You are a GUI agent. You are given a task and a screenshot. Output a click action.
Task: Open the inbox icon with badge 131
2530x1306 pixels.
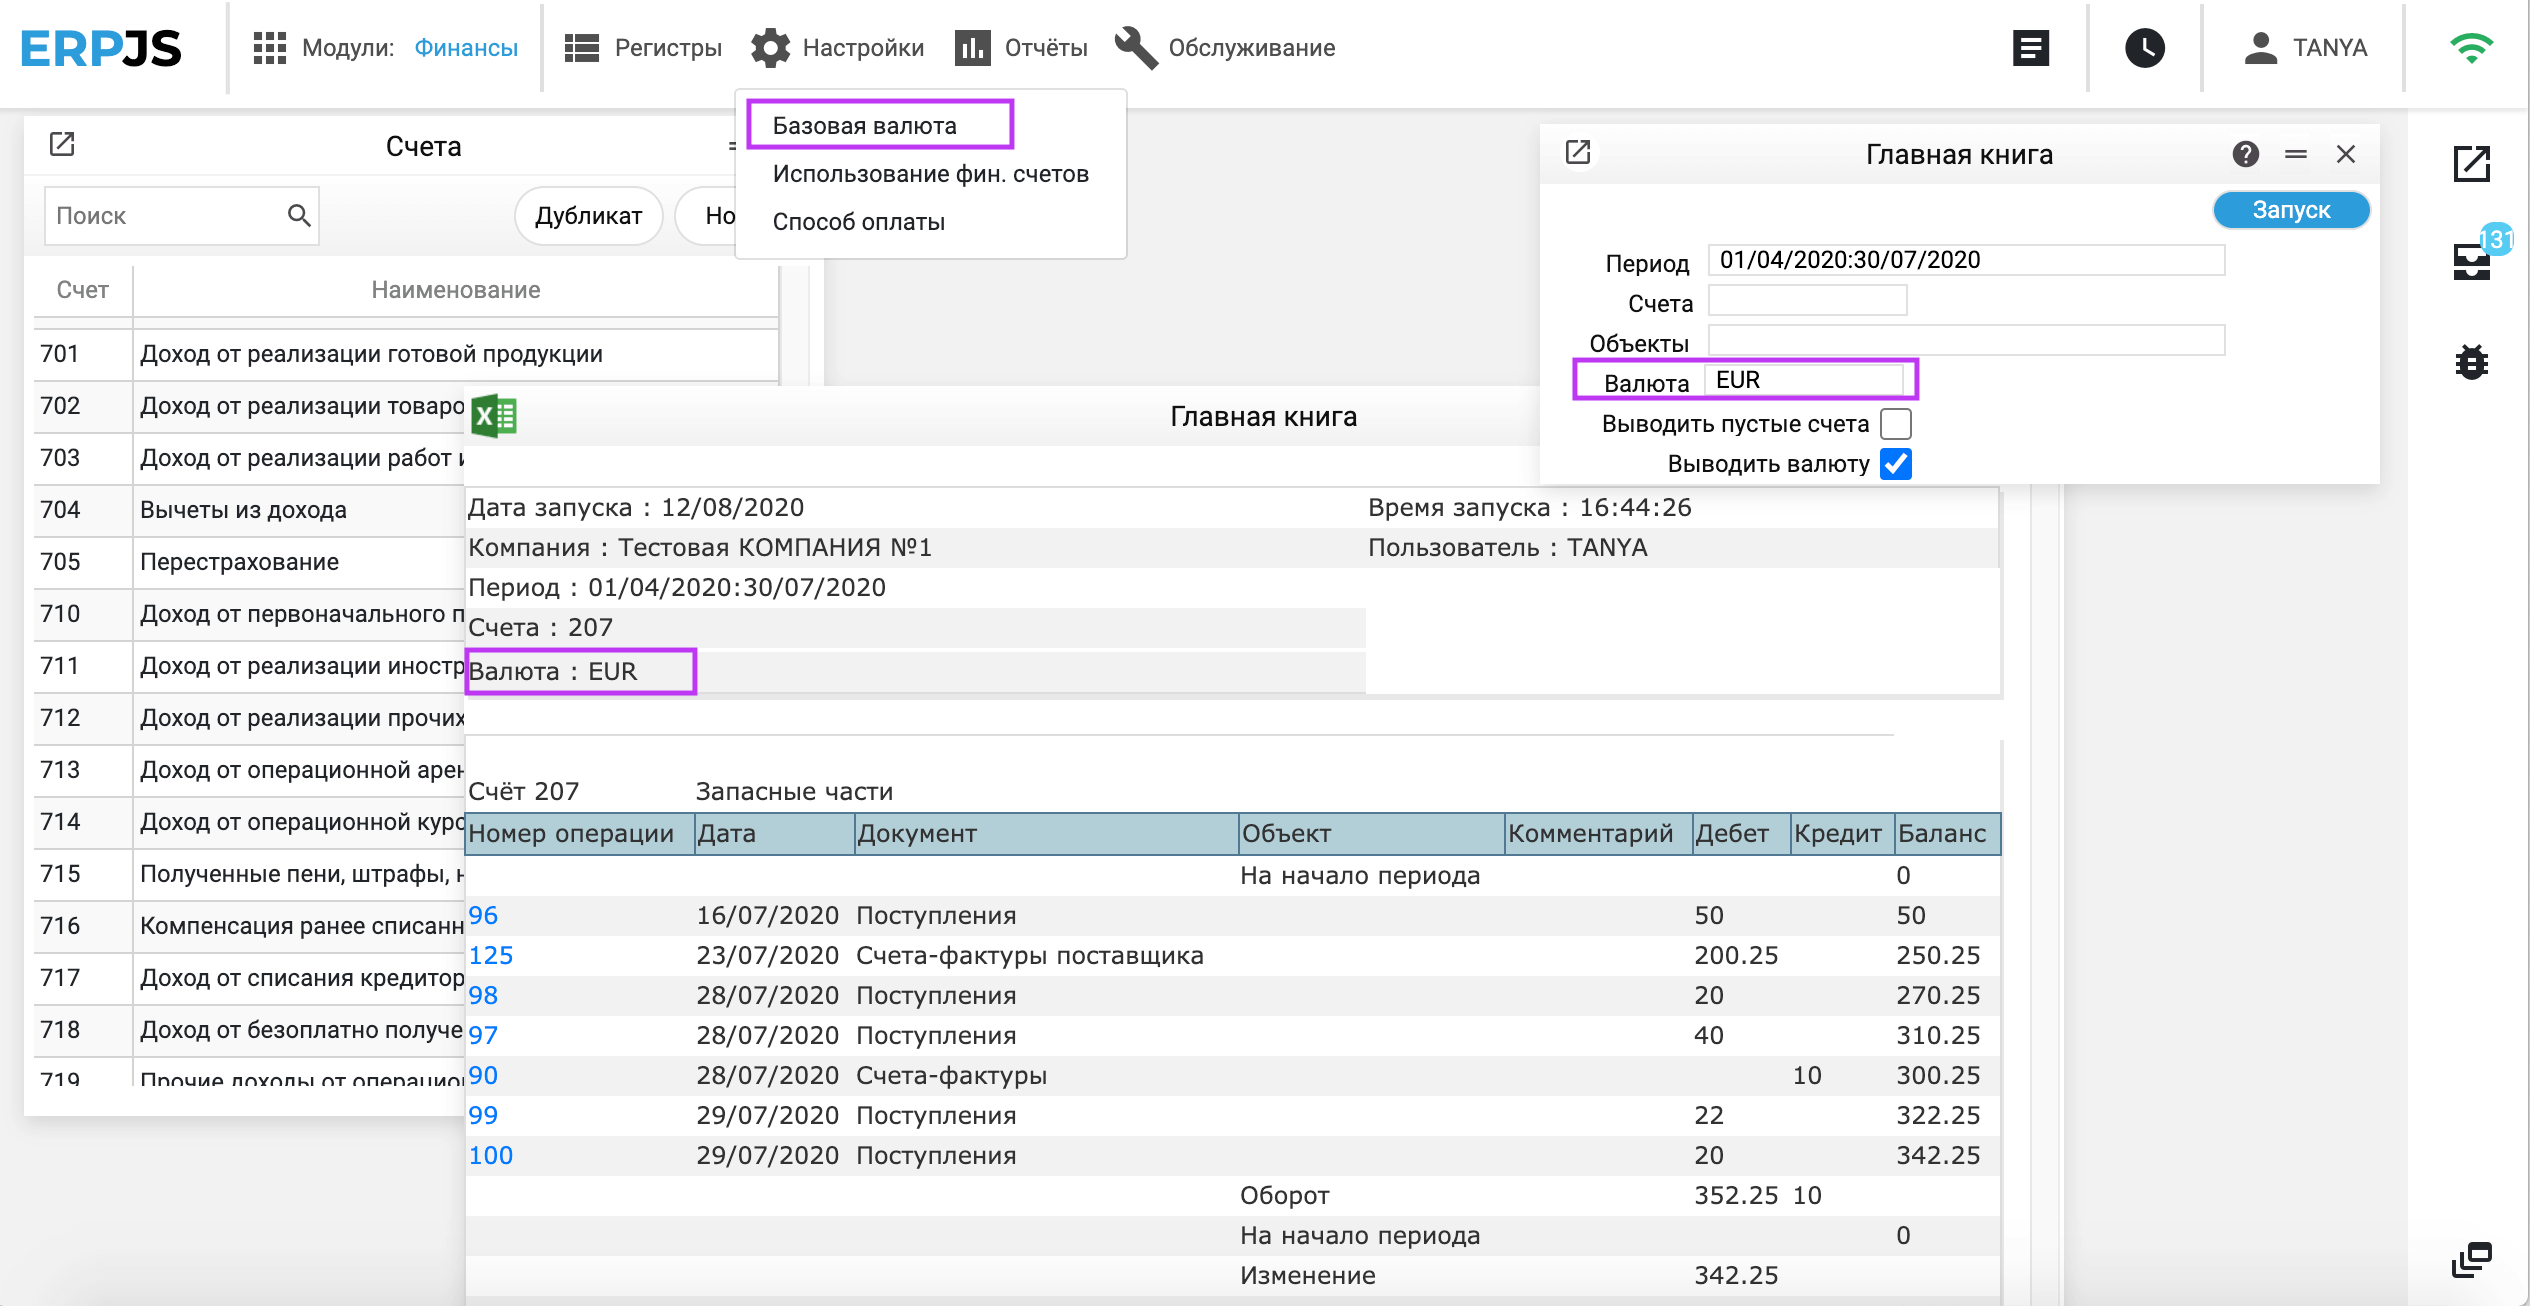pyautogui.click(x=2471, y=261)
